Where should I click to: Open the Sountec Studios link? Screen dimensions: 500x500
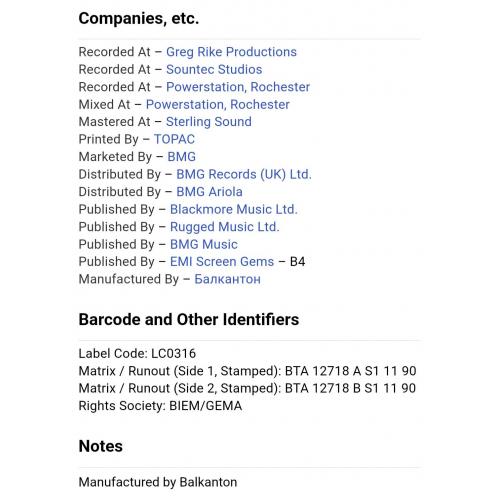214,69
